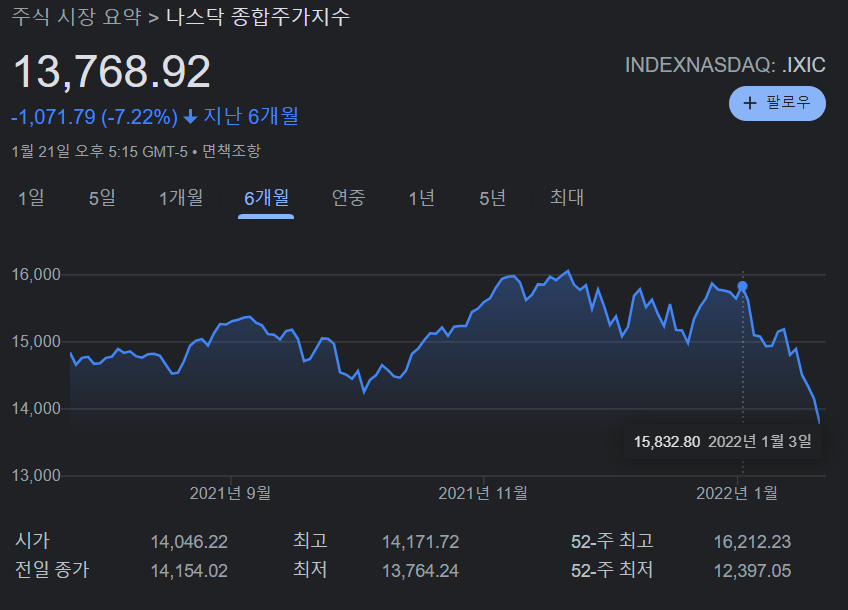Click the chart data point marker for 2022년 1월 3일
The height and width of the screenshot is (610, 848).
[x=743, y=286]
